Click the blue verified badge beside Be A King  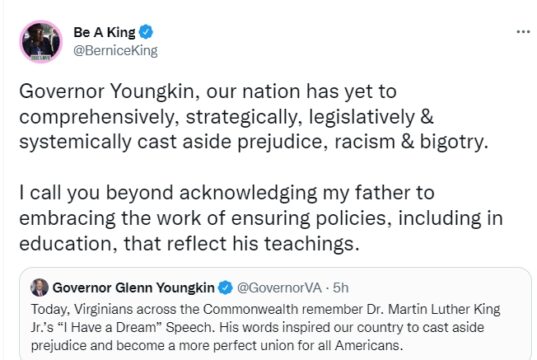pyautogui.click(x=146, y=32)
